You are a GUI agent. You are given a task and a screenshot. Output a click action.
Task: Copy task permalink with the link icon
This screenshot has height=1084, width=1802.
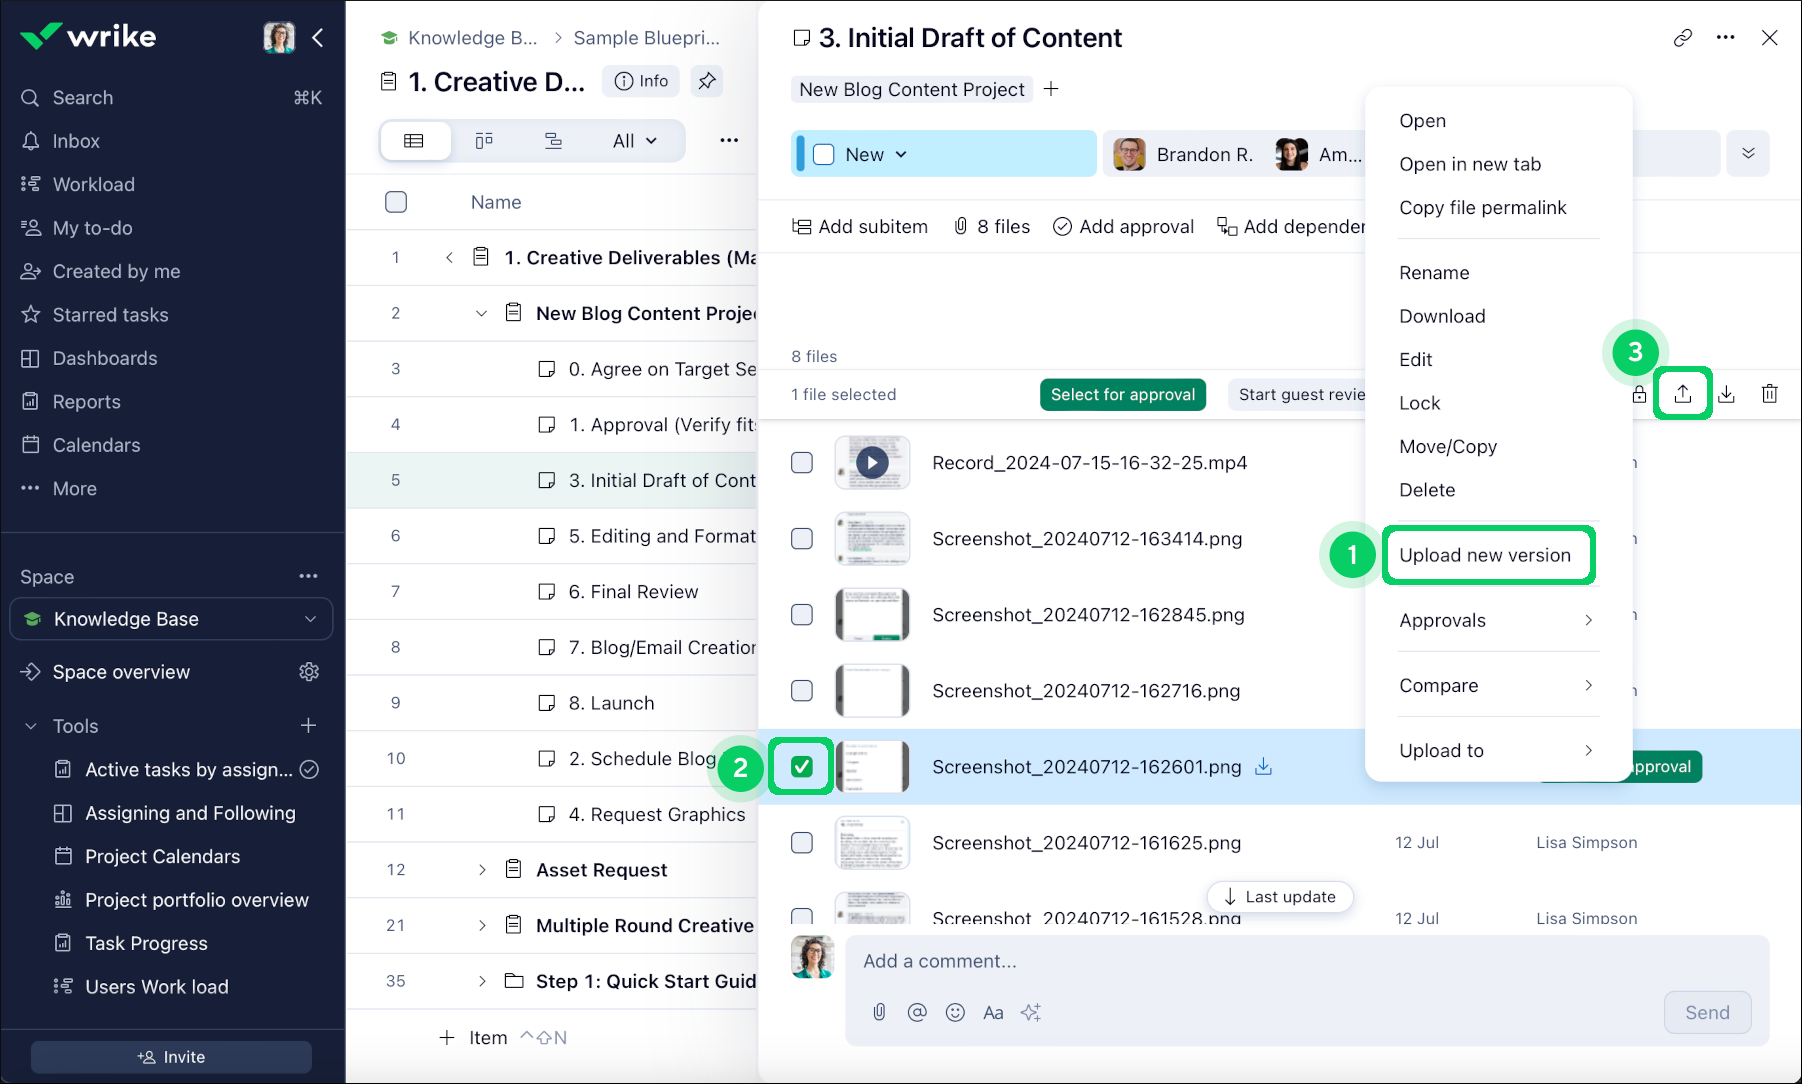coord(1683,38)
